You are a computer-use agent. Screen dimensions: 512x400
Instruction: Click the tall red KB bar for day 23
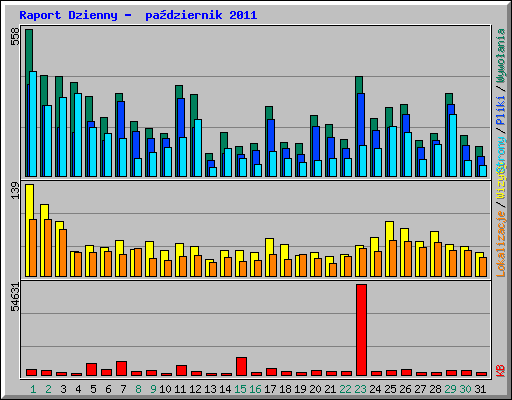coord(361,330)
